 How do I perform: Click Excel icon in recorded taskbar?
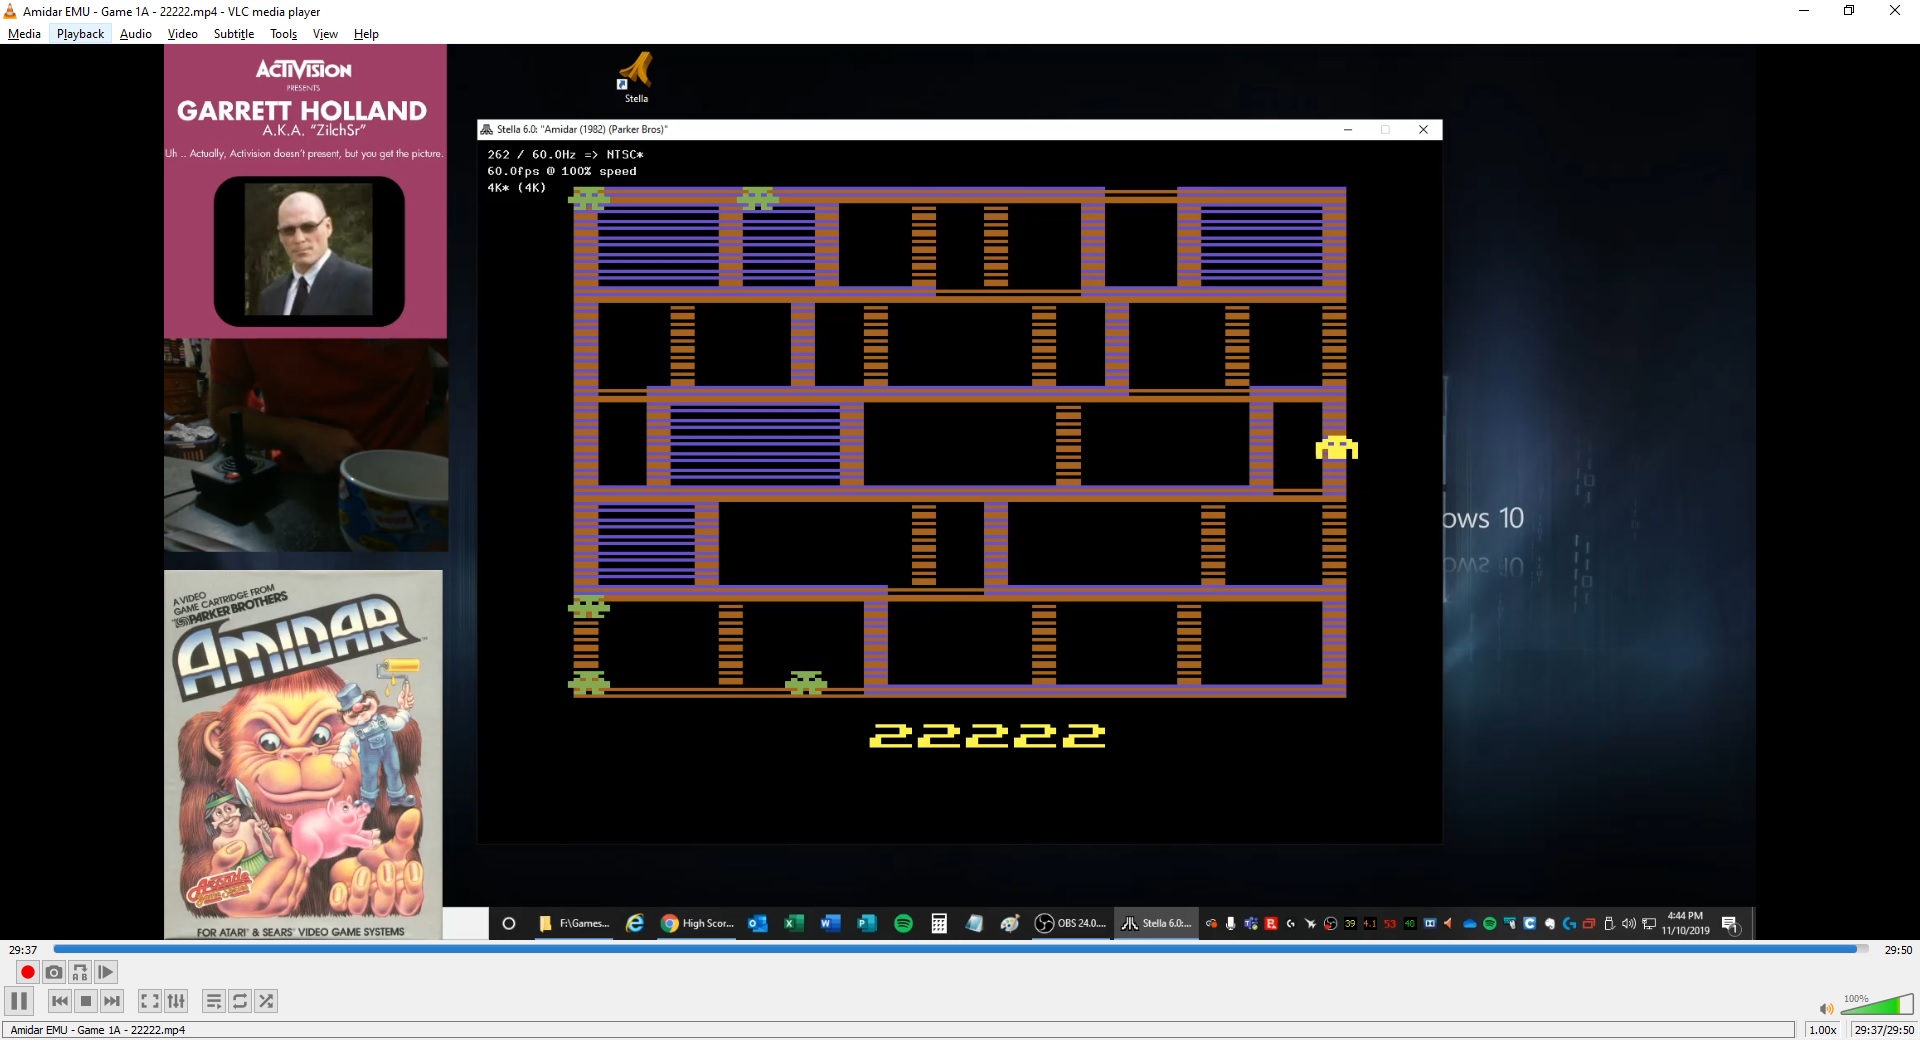(x=793, y=923)
